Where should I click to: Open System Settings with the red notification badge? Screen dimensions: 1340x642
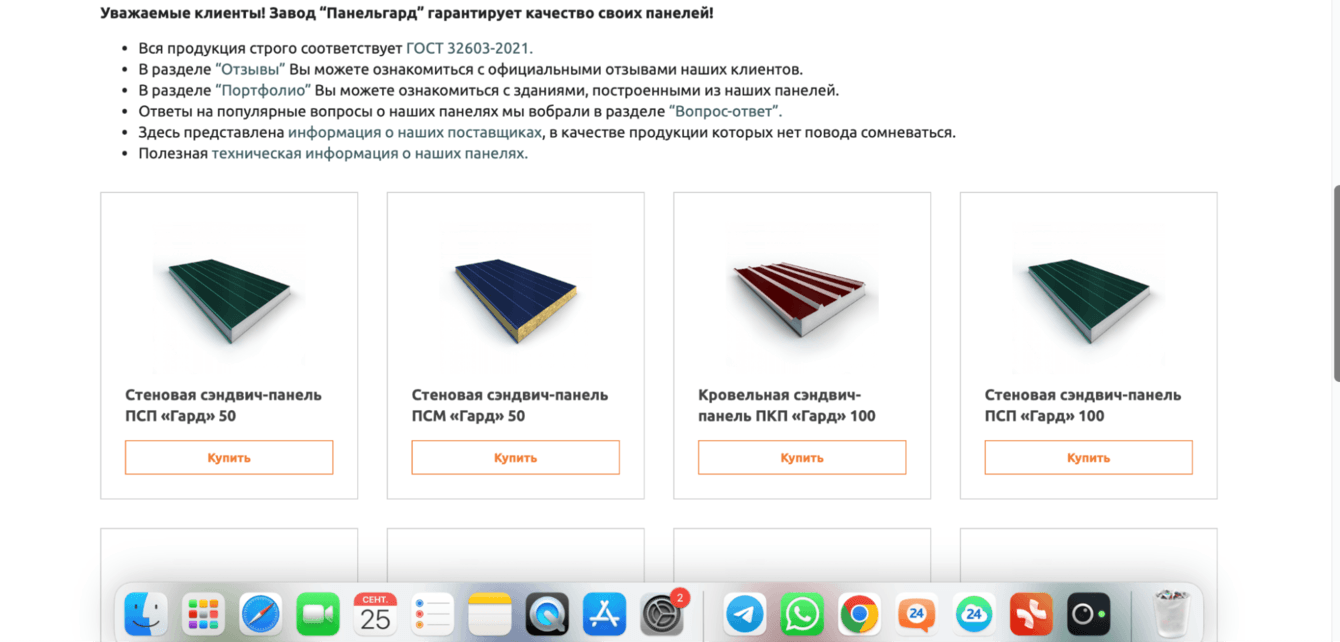(x=662, y=614)
